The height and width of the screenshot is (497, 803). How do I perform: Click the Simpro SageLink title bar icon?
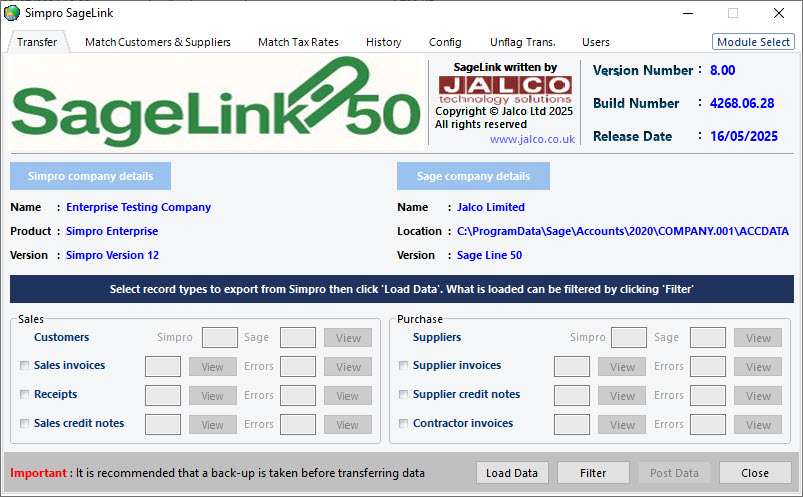click(12, 13)
